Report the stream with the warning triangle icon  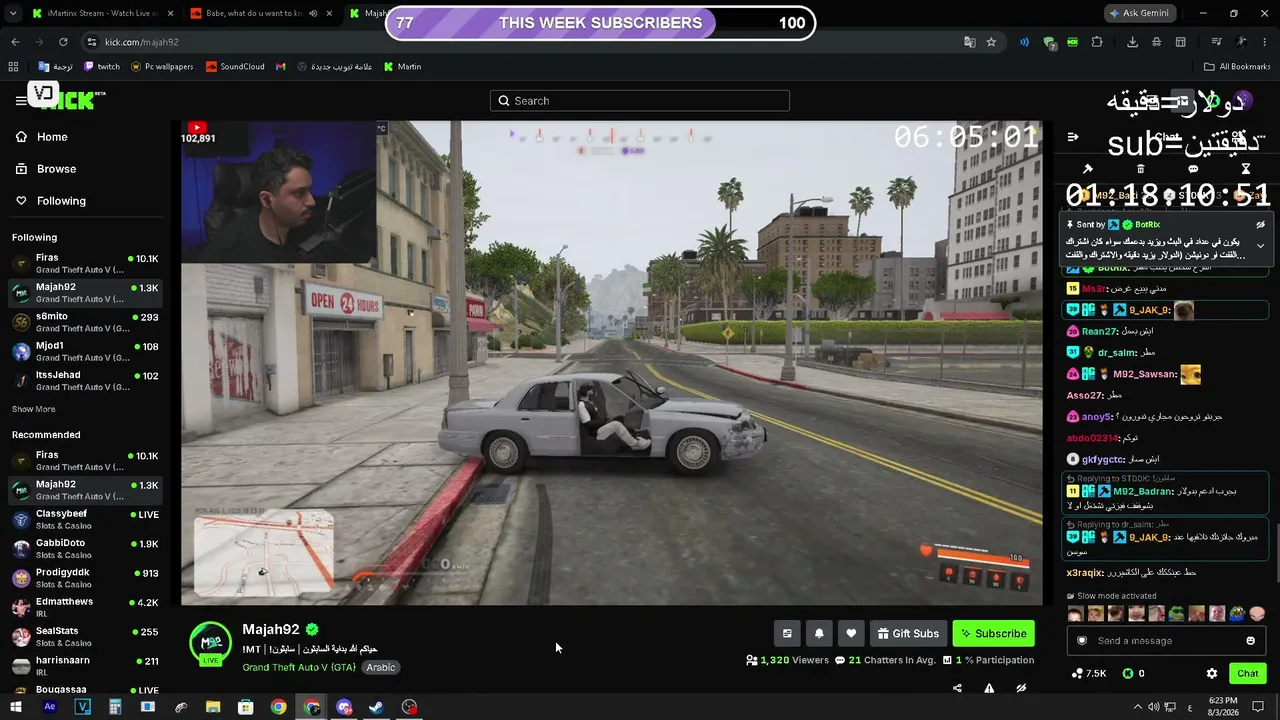[x=989, y=688]
